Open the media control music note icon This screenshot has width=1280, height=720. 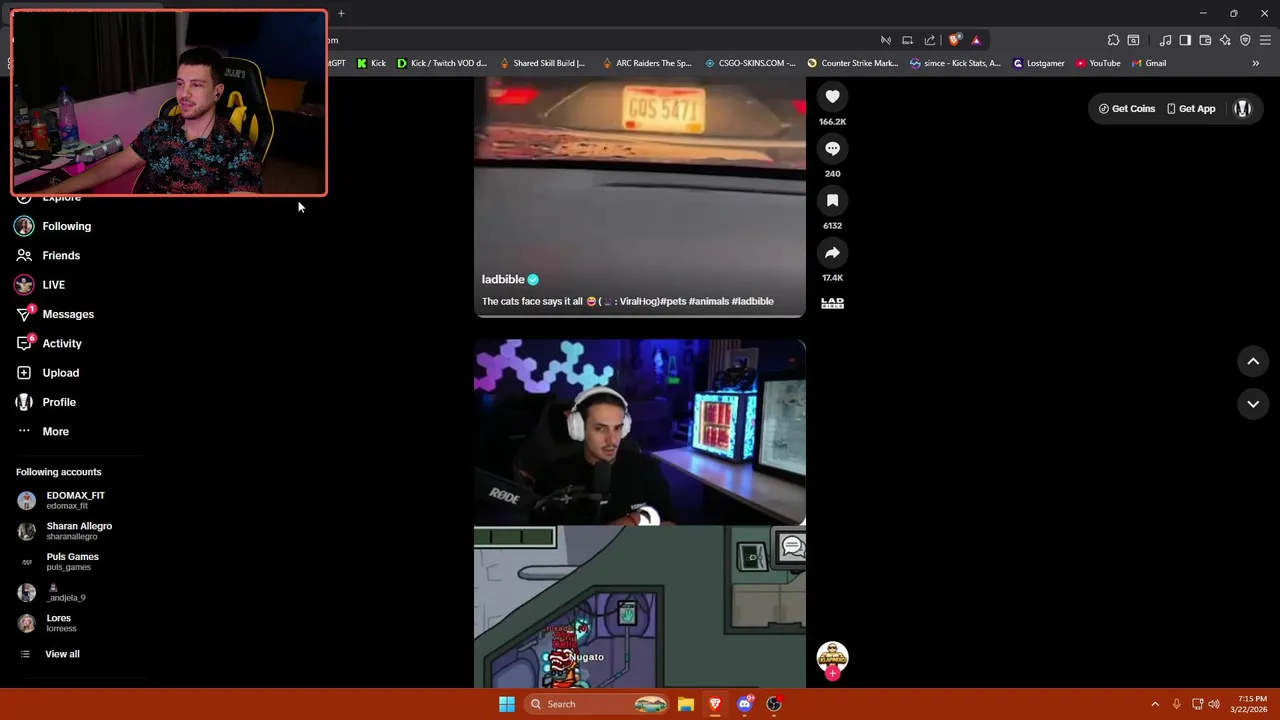coord(1165,40)
